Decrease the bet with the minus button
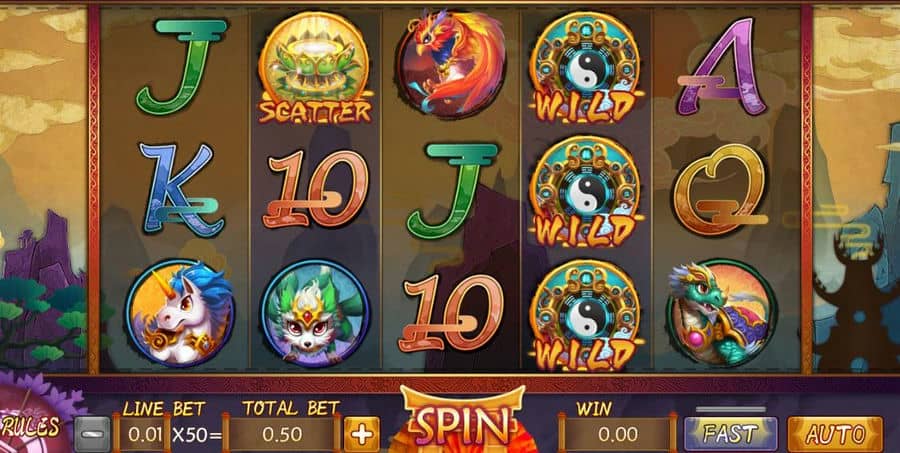Screen dimensions: 900x453 (x=92, y=433)
